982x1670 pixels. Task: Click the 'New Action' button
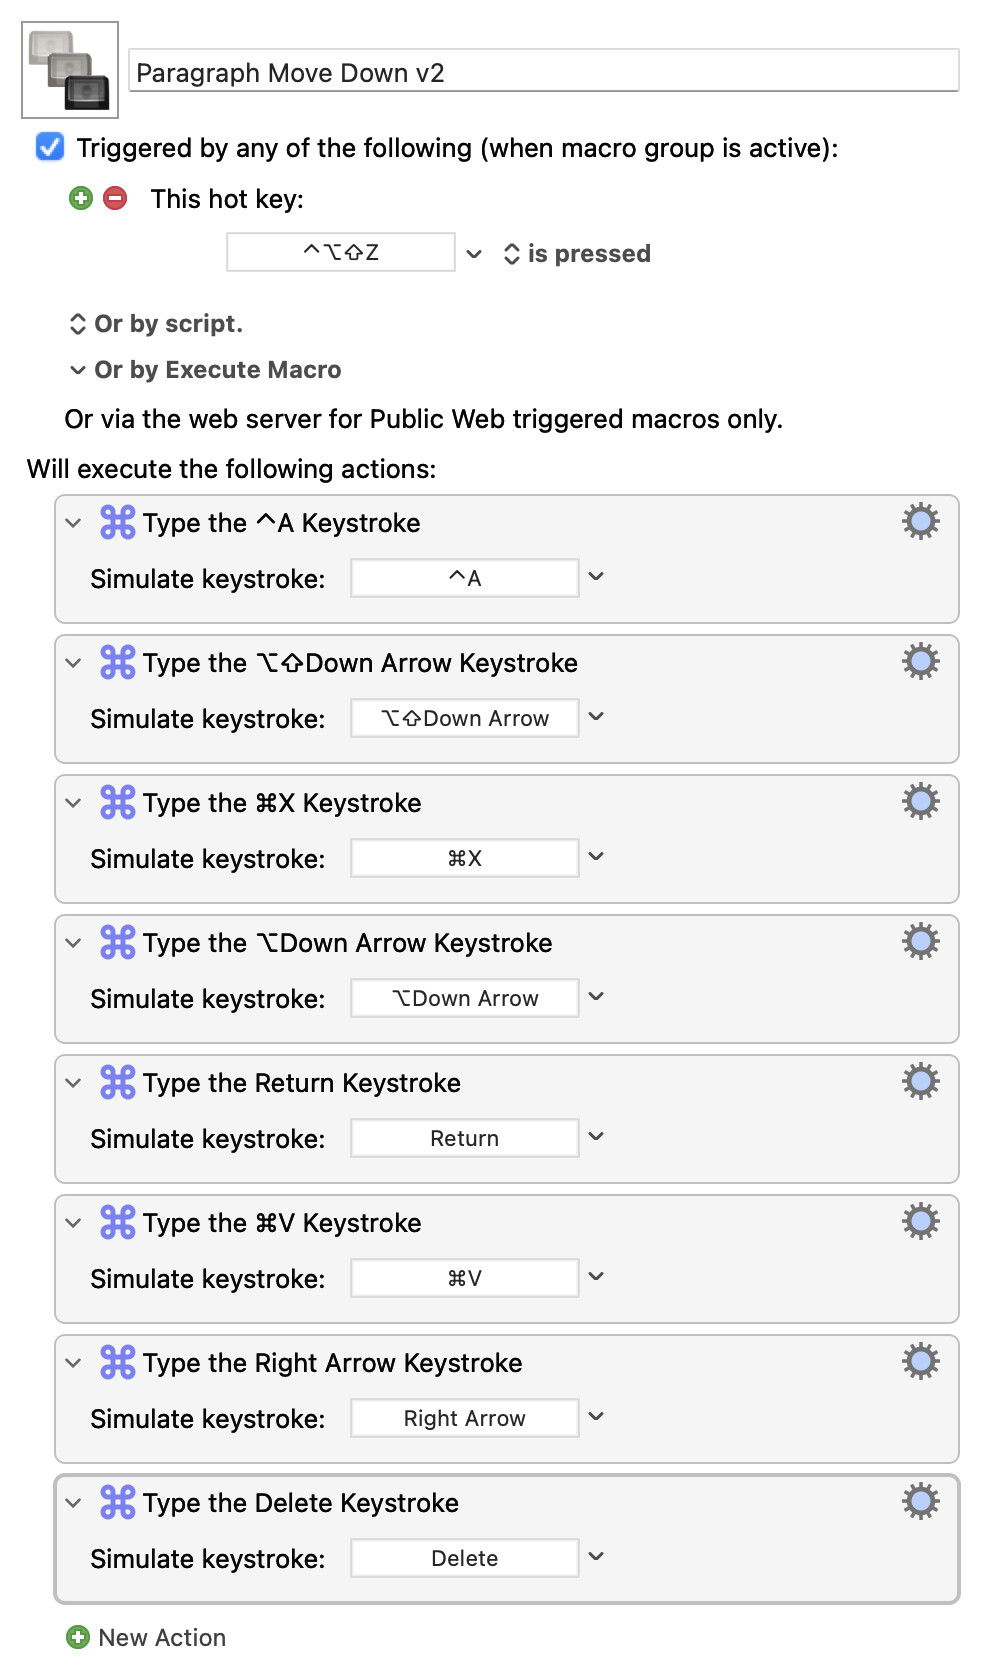(x=146, y=1637)
